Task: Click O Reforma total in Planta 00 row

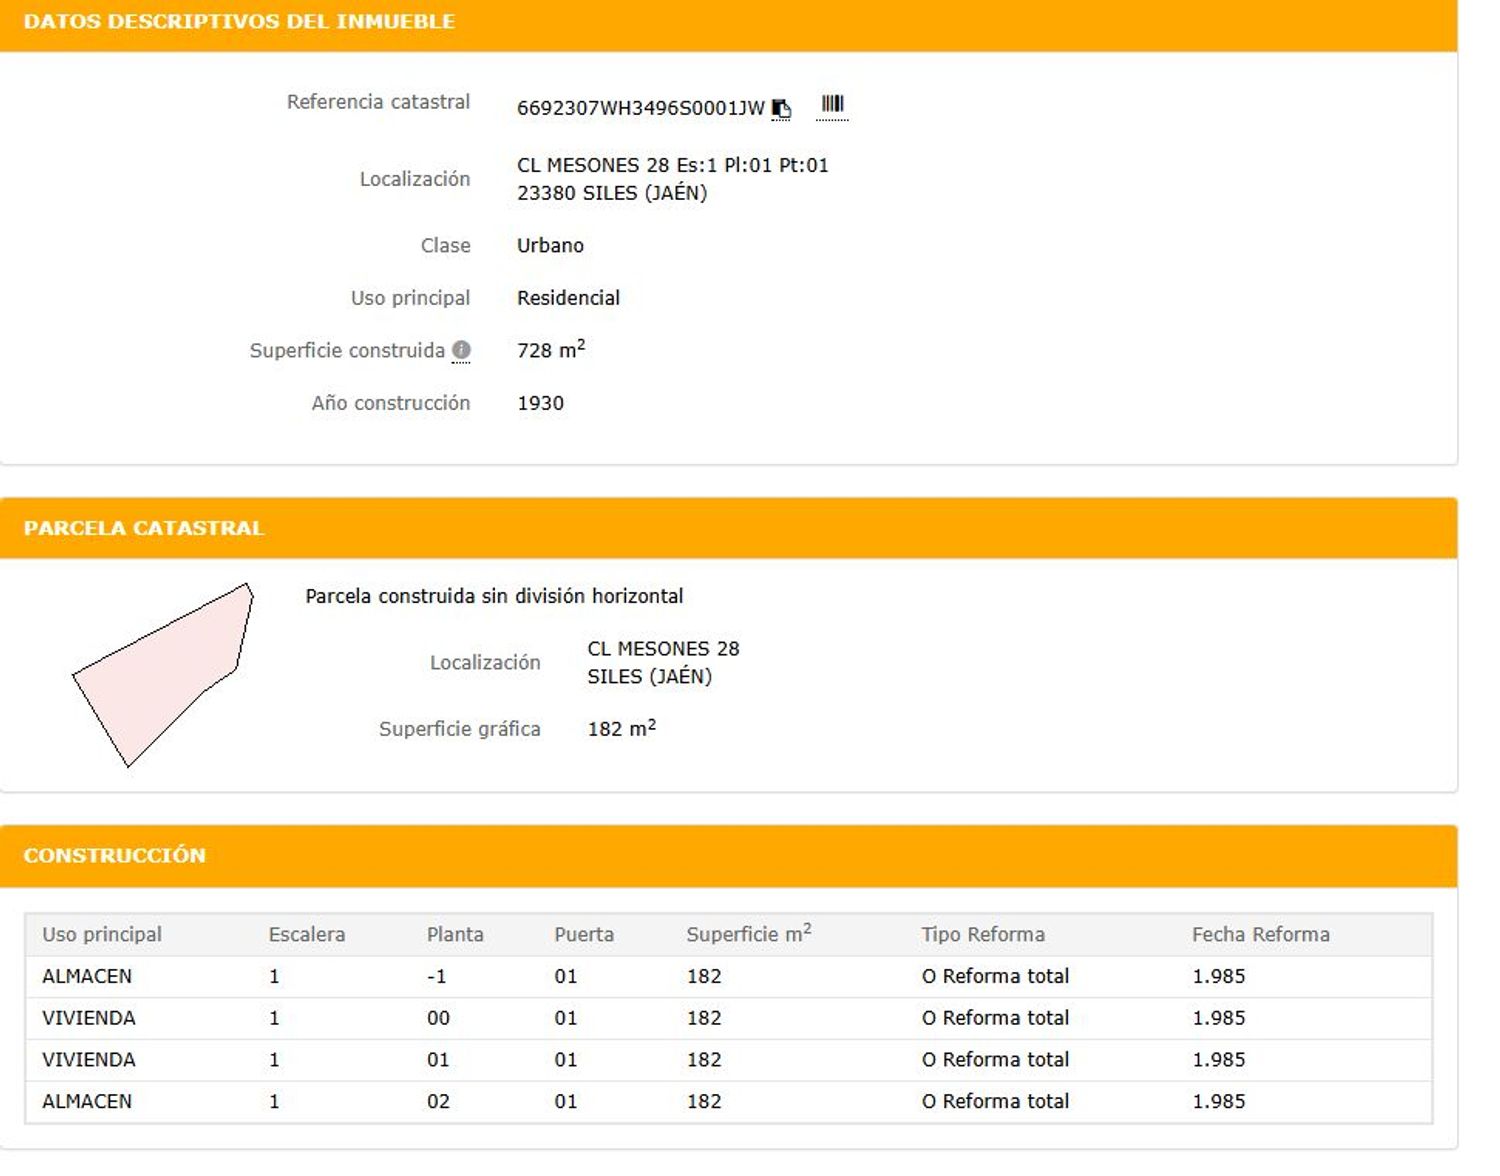Action: (995, 1018)
